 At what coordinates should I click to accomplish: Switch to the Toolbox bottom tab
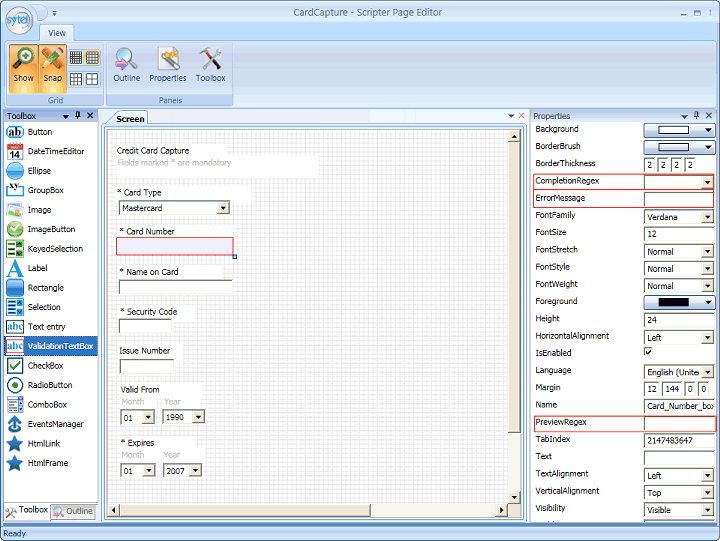pos(27,510)
